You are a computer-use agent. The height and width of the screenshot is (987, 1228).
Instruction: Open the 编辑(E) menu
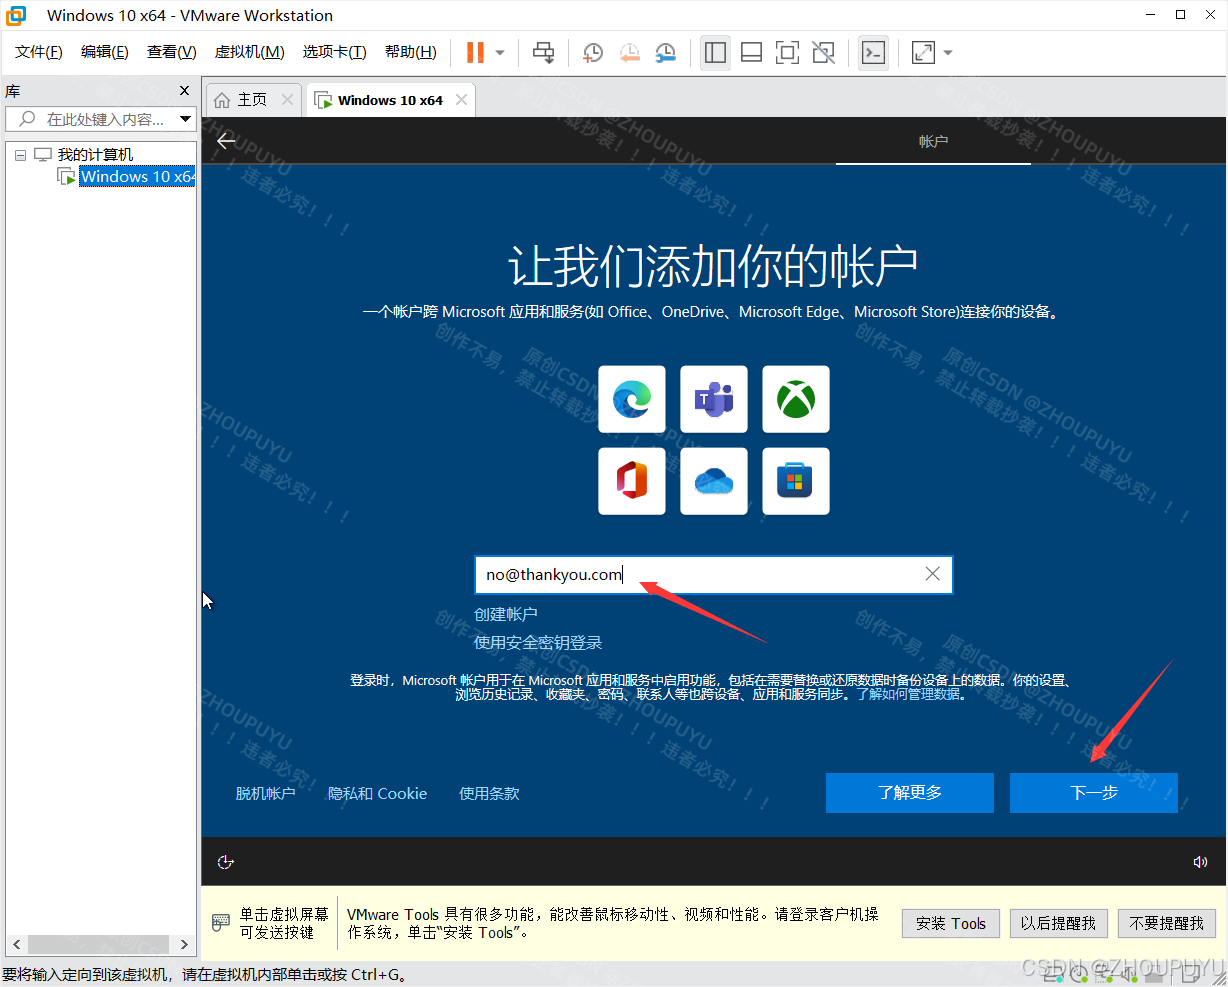[105, 52]
